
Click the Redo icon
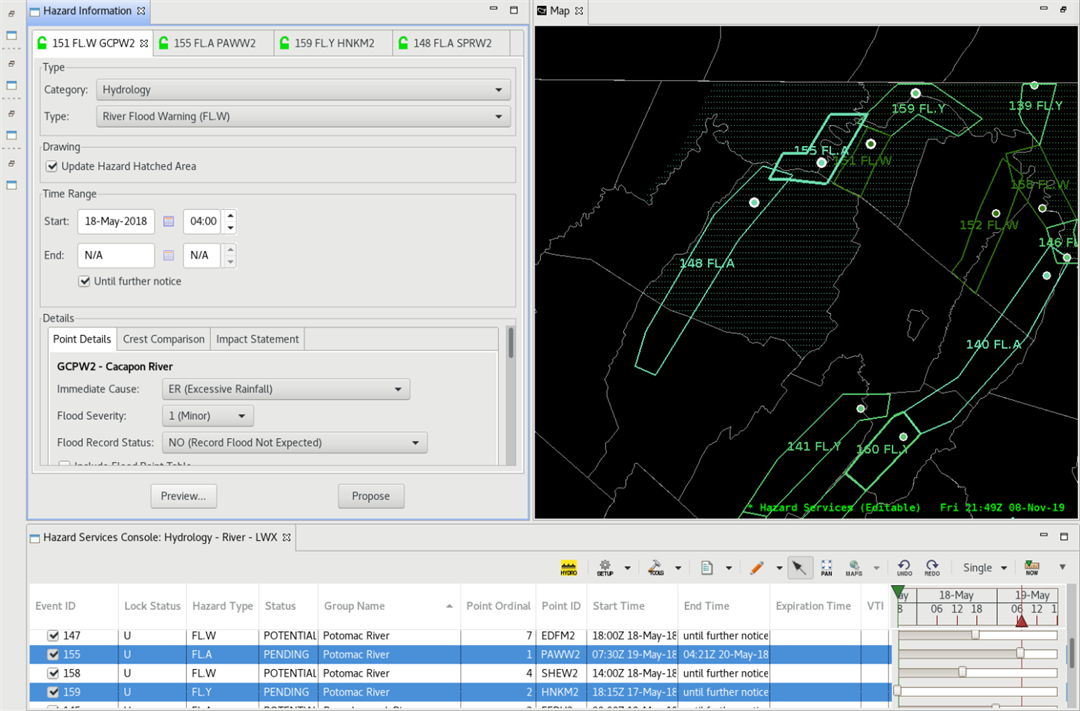pos(932,568)
